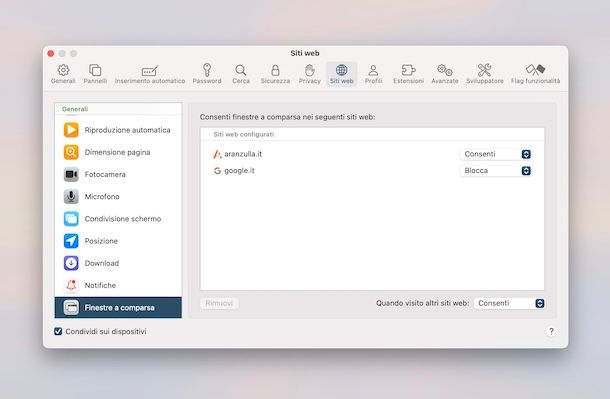
Task: Open the Quando visito altri siti web dropdown
Action: (509, 303)
